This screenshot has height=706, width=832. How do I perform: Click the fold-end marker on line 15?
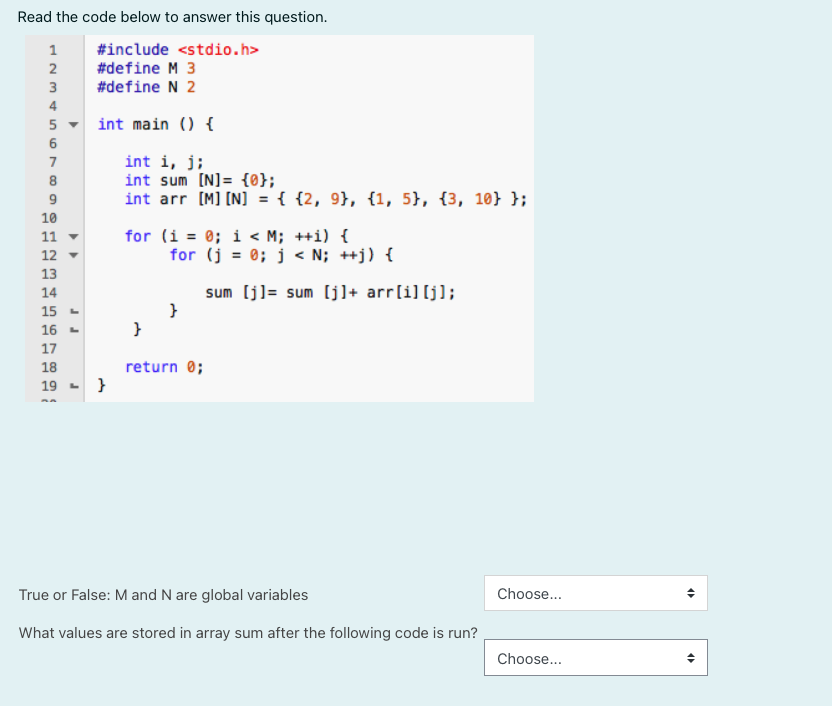(x=72, y=311)
